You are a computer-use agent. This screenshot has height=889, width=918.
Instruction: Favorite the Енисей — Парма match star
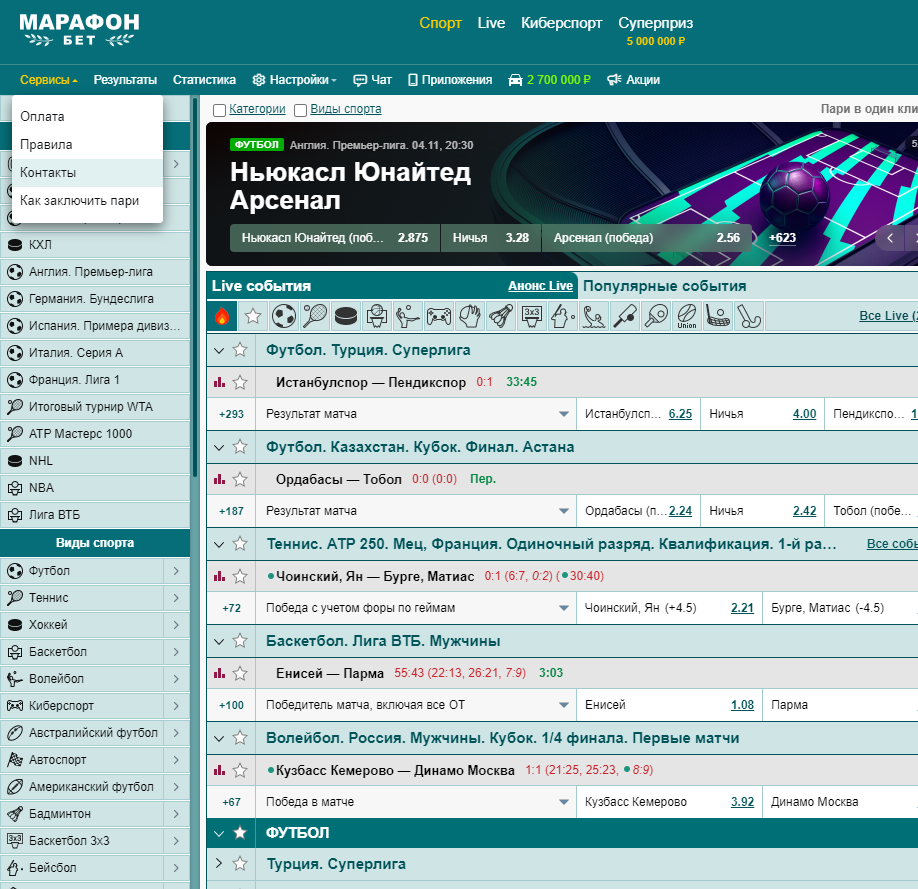pos(240,673)
